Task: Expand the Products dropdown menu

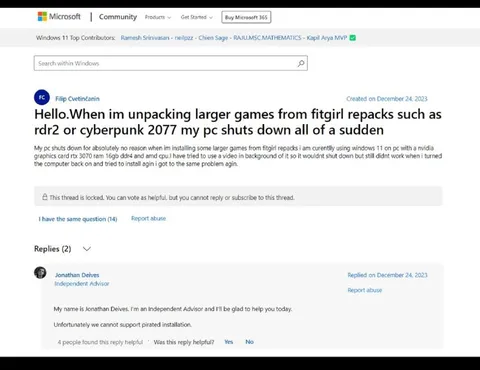Action: (158, 17)
